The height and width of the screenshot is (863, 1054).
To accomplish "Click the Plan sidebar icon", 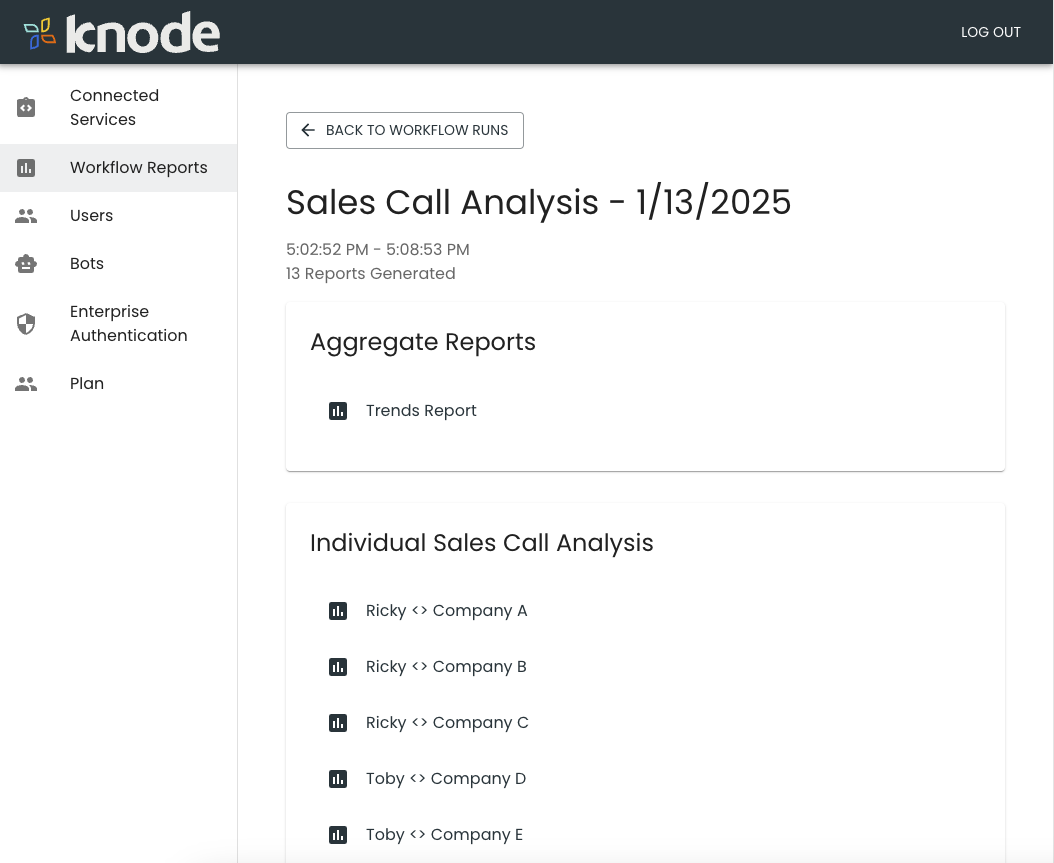I will click(x=26, y=384).
